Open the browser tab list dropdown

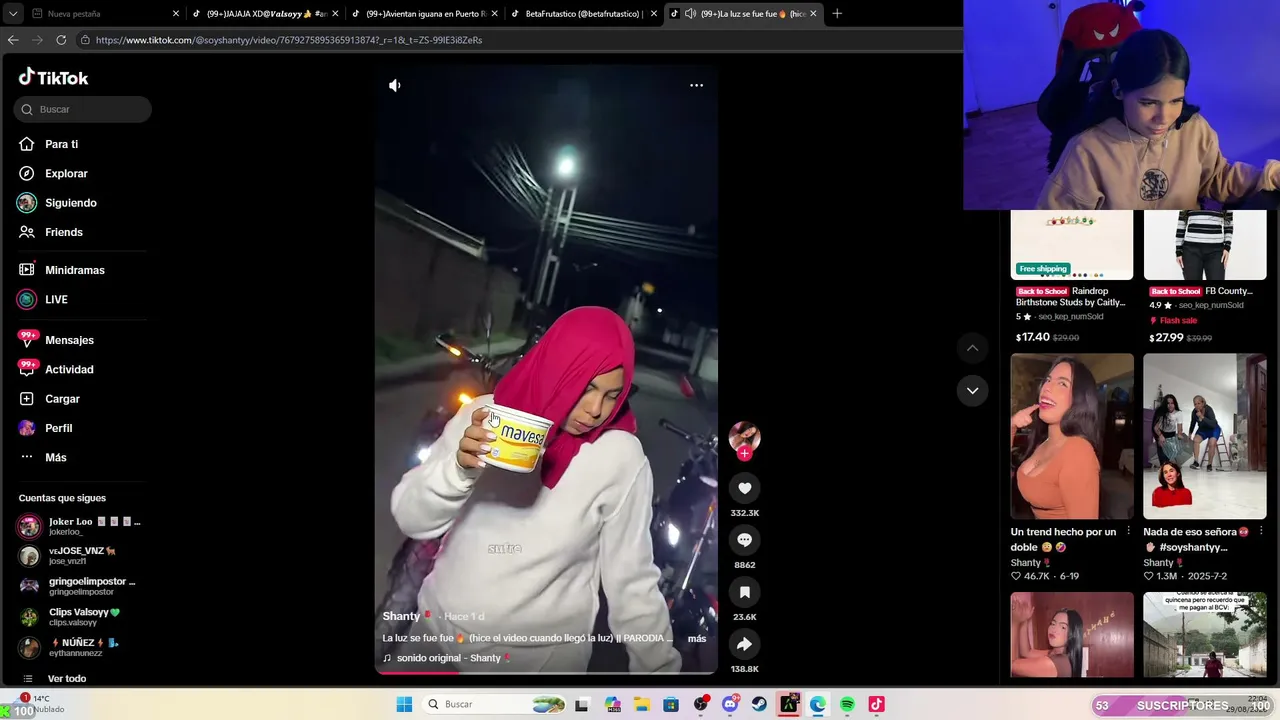[11, 14]
